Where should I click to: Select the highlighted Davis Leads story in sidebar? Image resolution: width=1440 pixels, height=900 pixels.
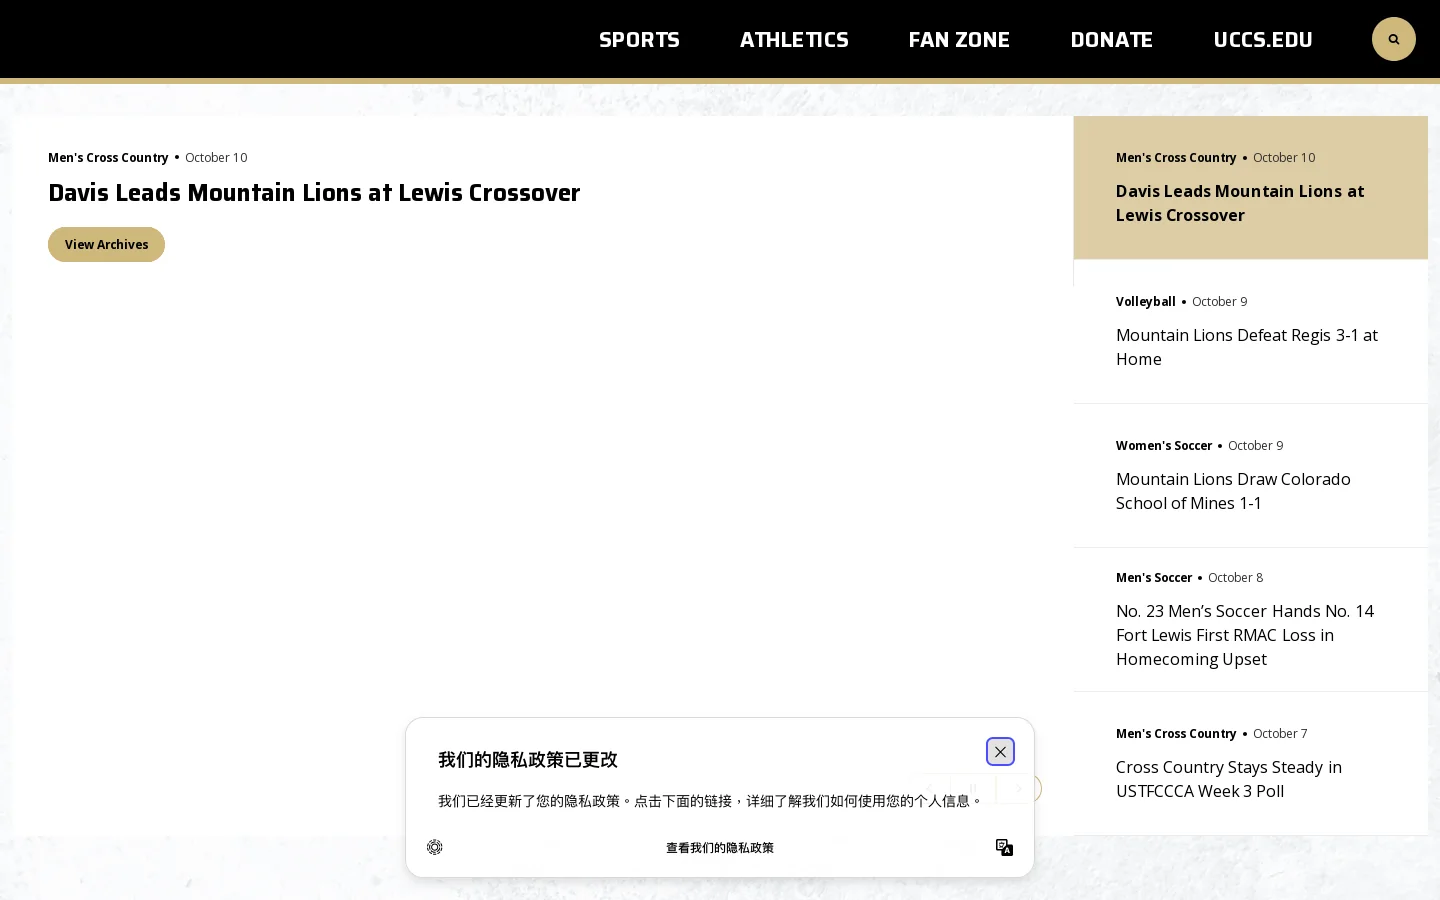coord(1250,187)
